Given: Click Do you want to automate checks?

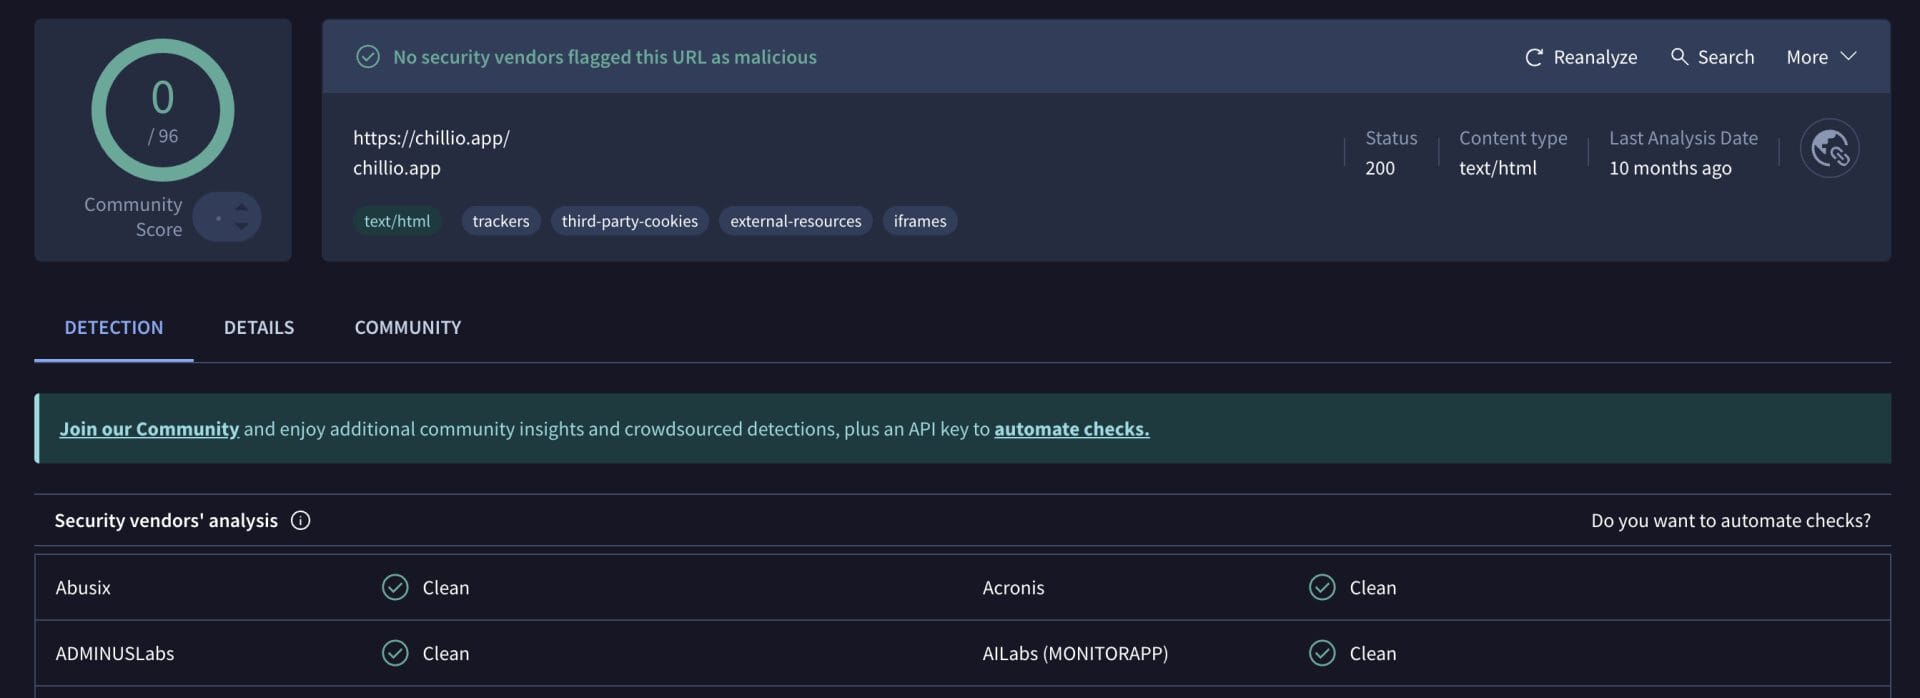Looking at the screenshot, I should (x=1731, y=521).
